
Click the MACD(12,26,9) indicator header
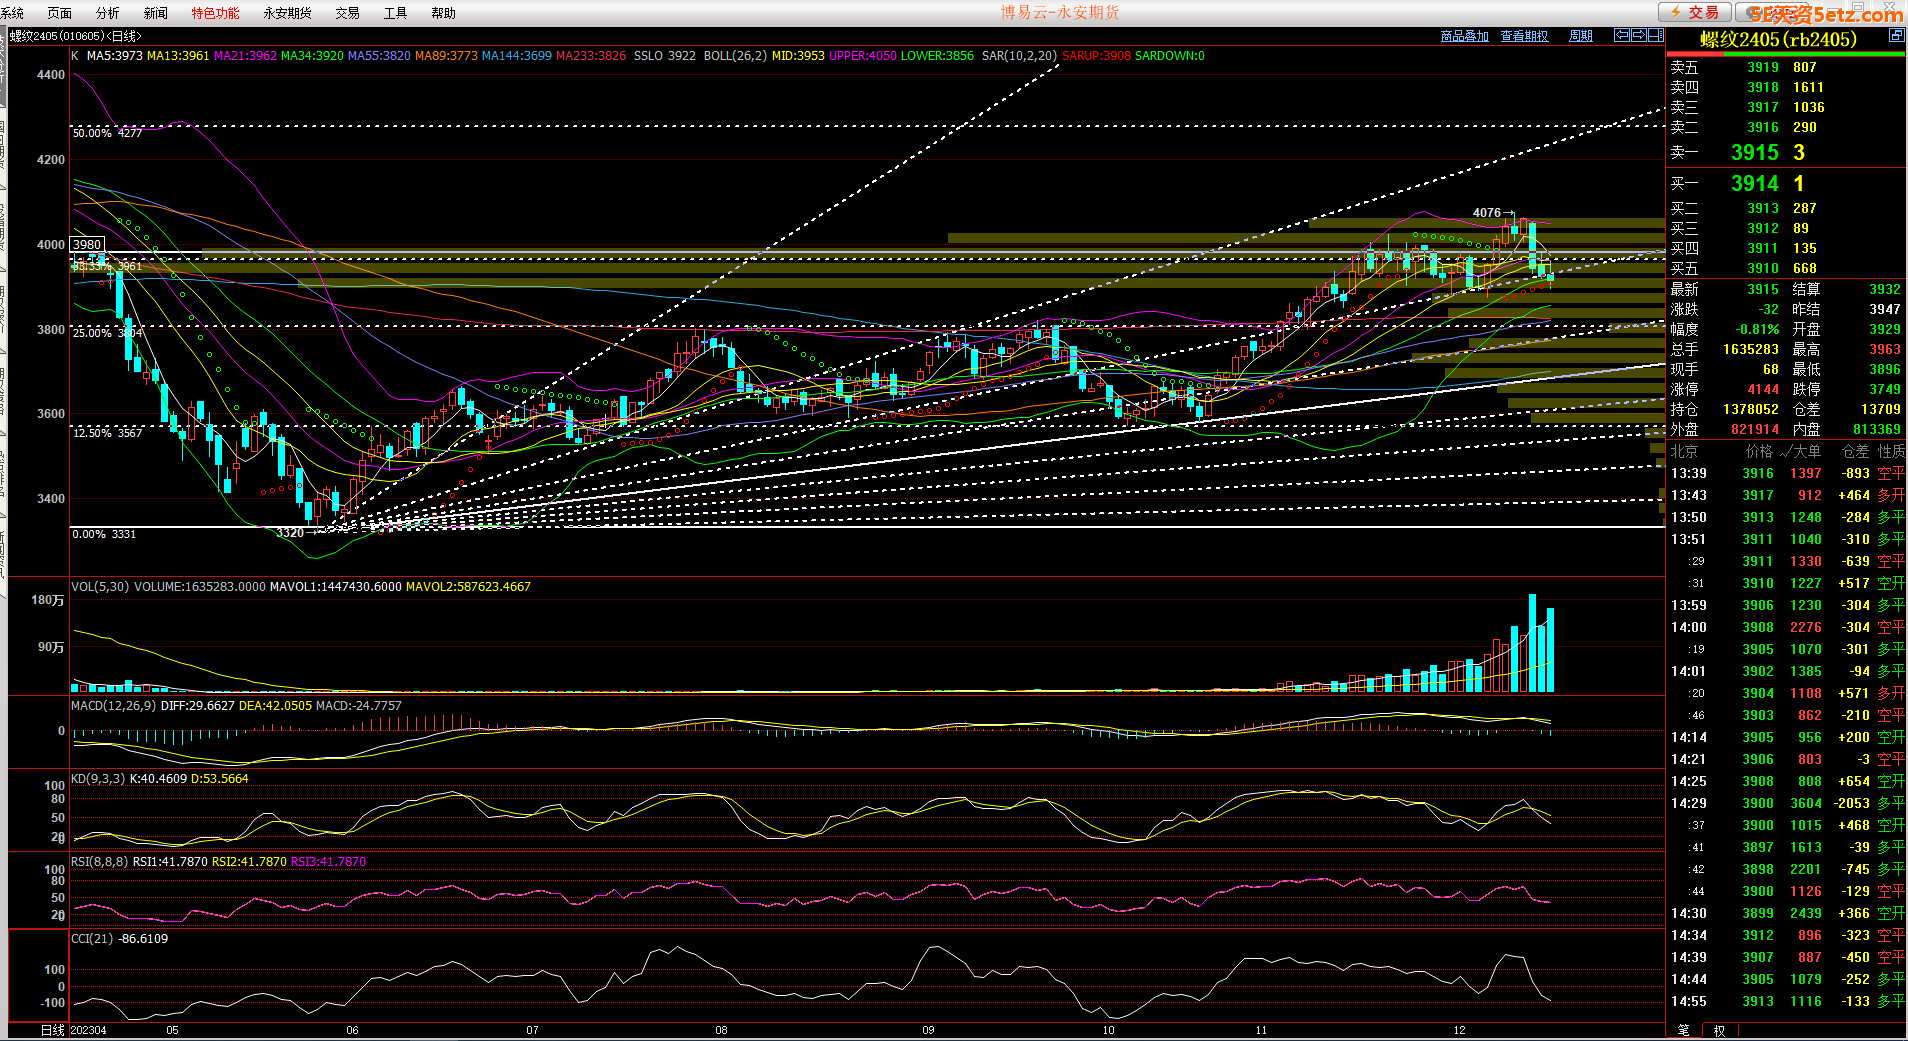coord(113,706)
